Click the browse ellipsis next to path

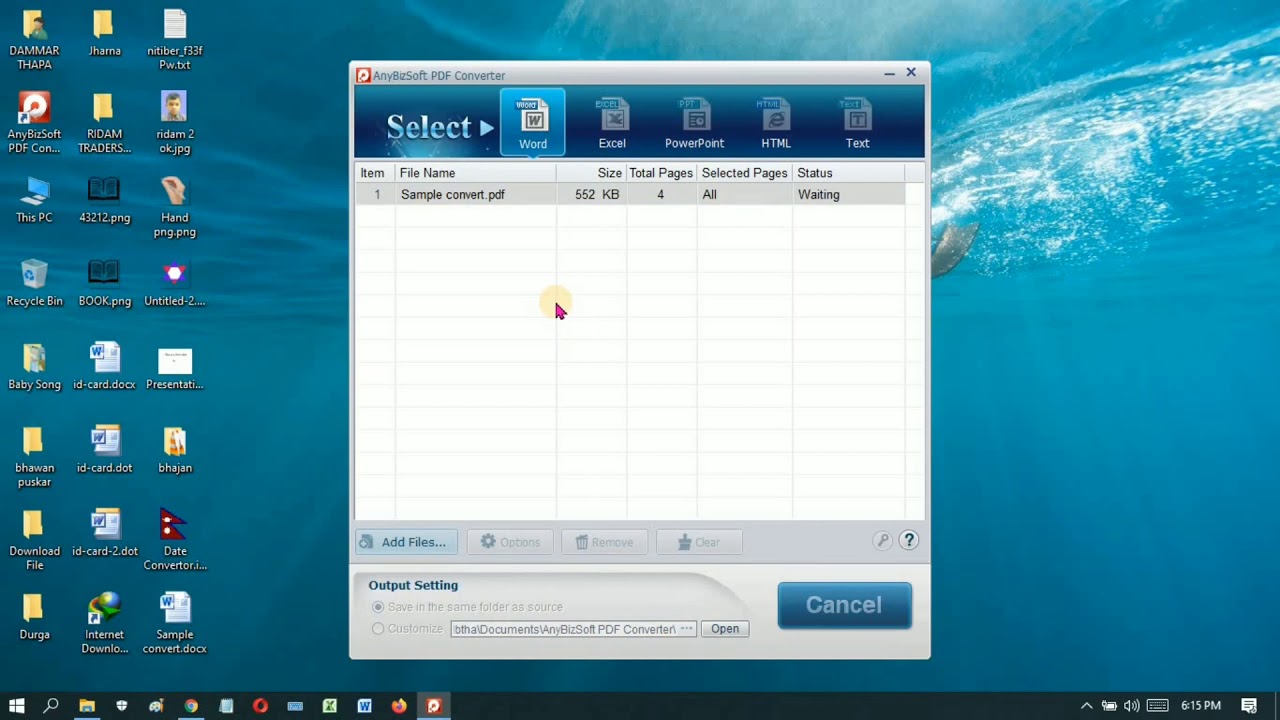click(x=687, y=629)
